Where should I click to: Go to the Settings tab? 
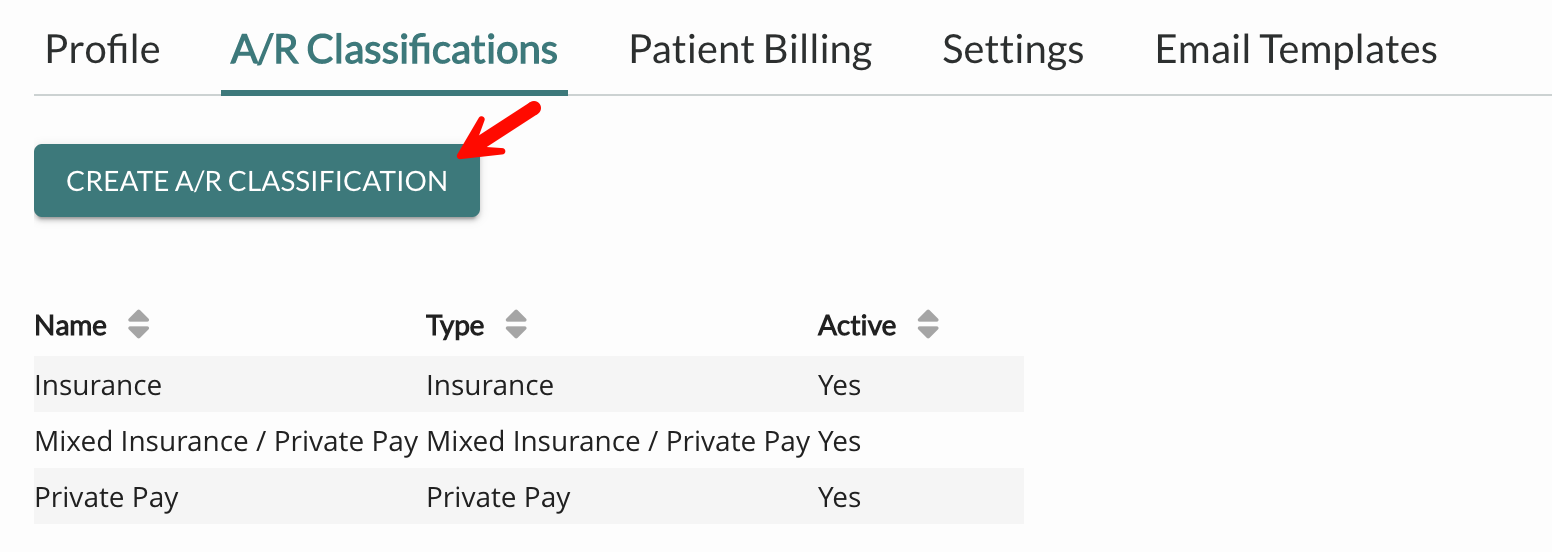[x=1013, y=50]
